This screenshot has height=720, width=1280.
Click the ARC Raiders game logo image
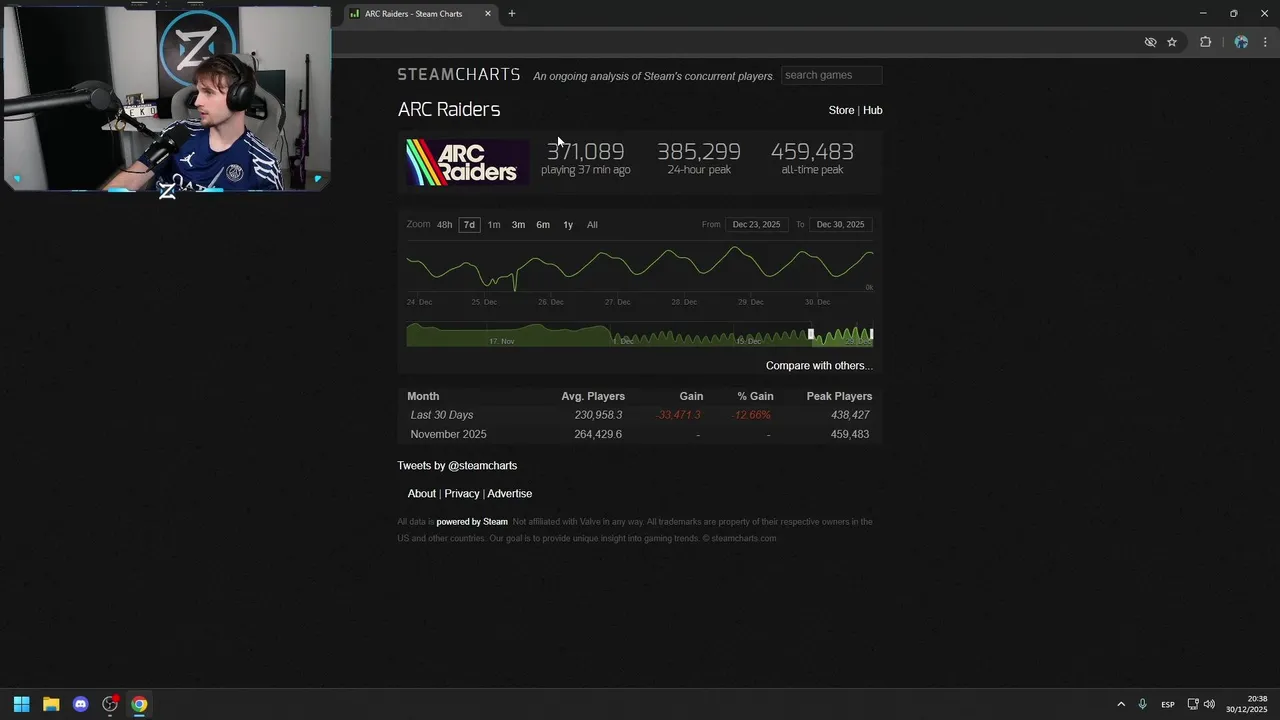[467, 162]
